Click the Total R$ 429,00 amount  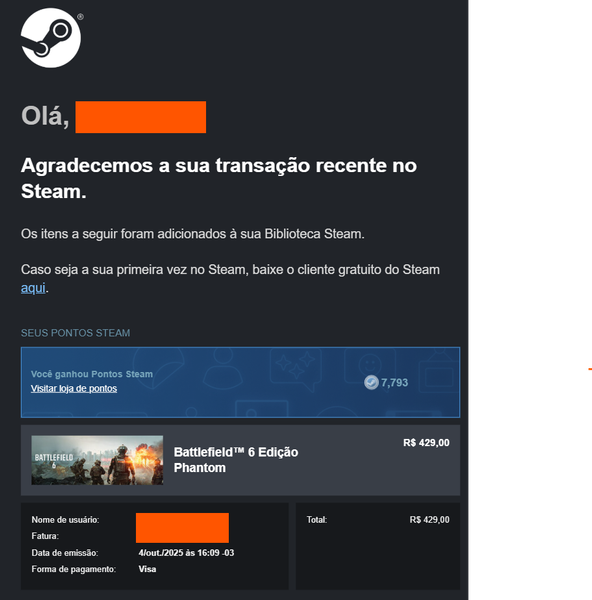click(429, 520)
